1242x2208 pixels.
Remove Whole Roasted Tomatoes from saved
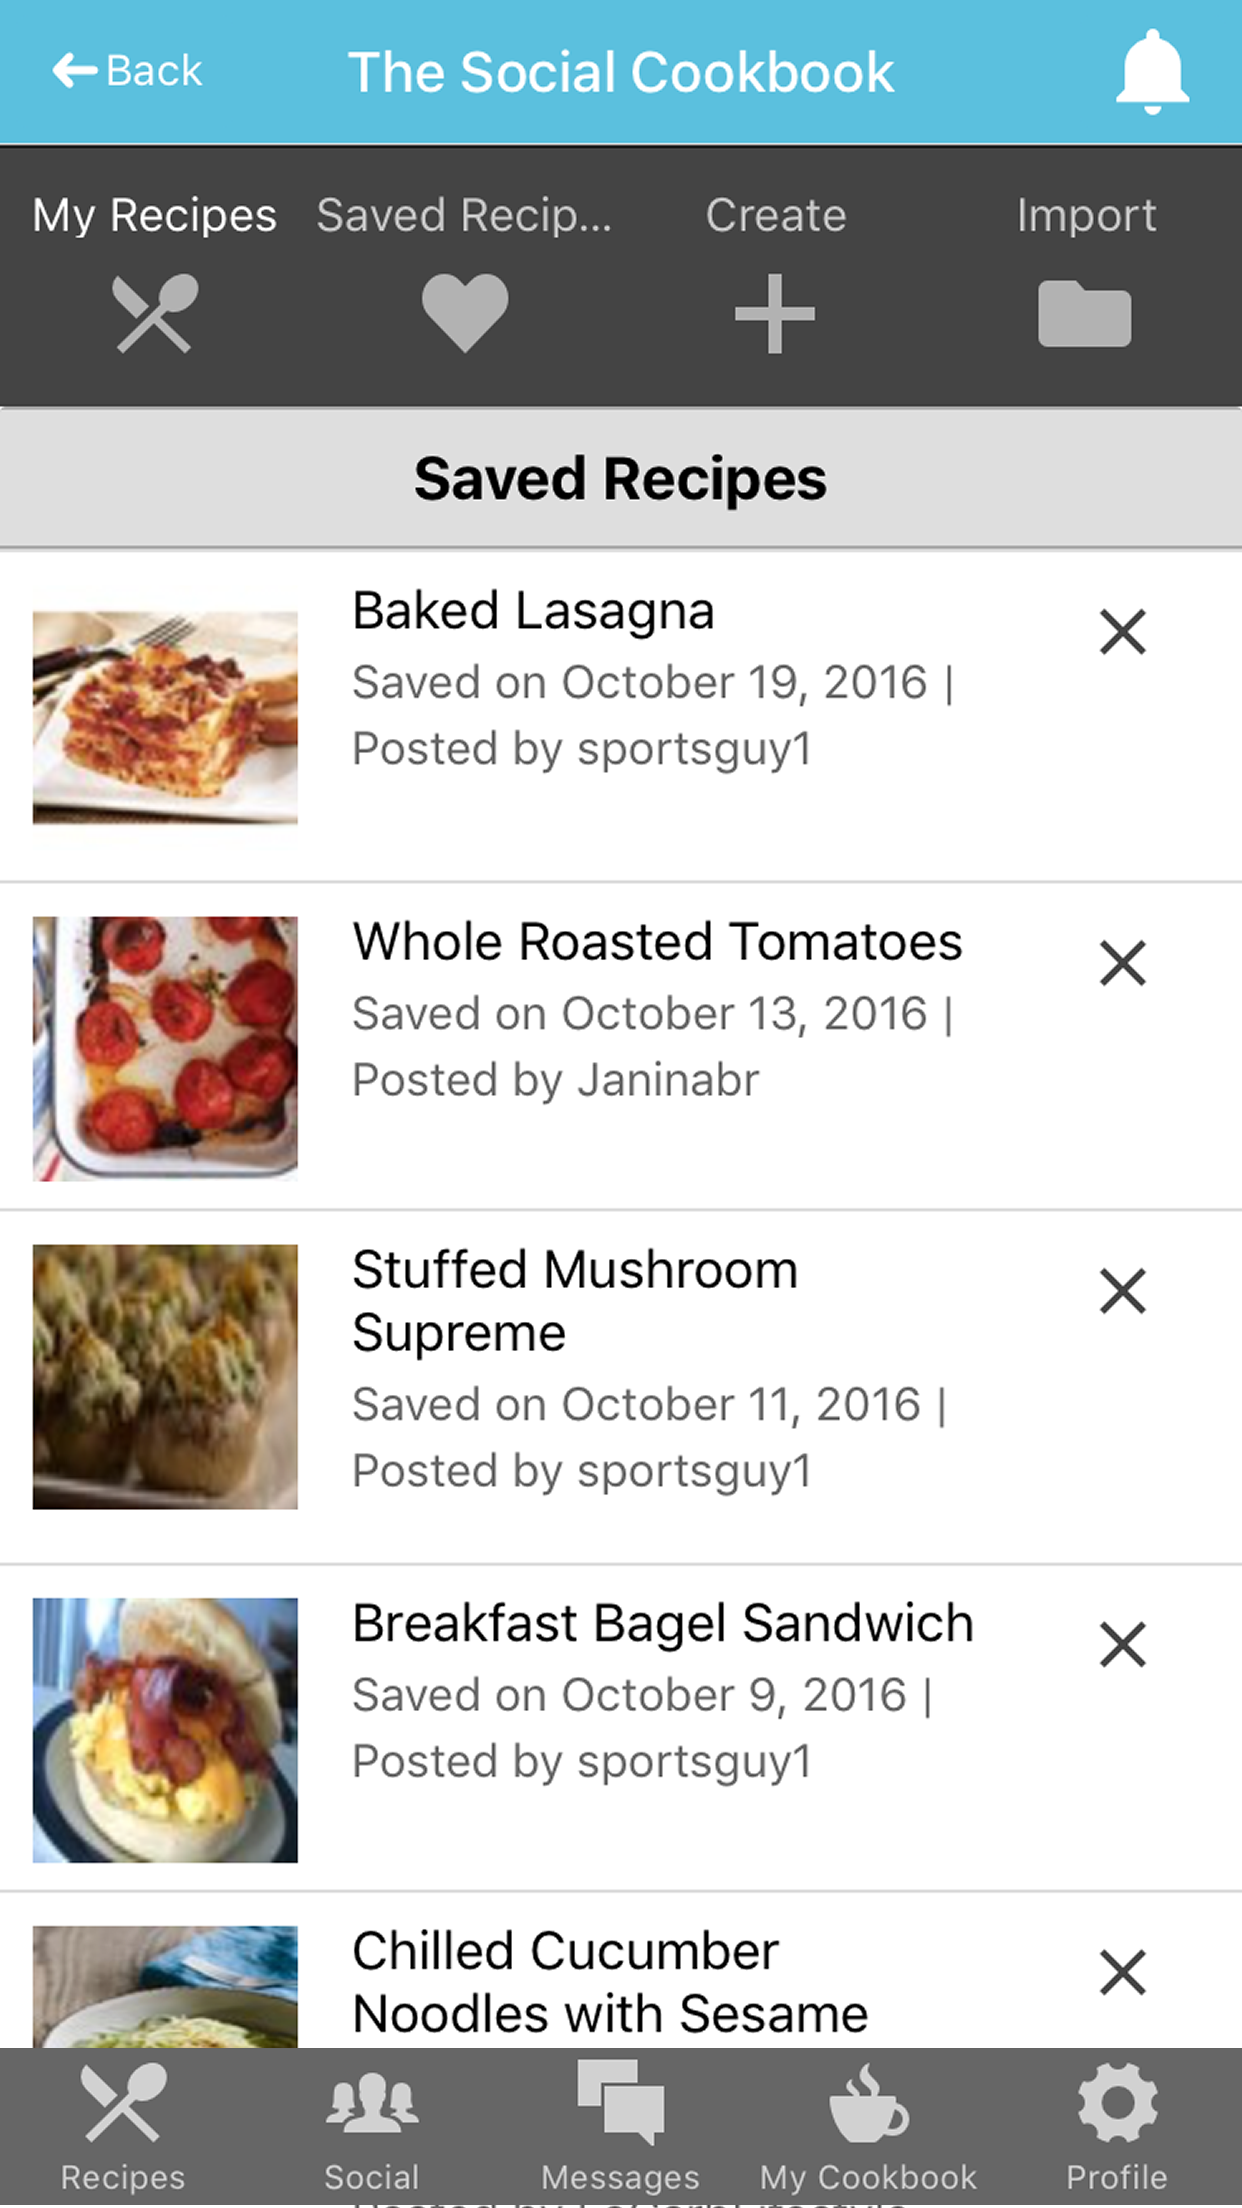tap(1122, 963)
